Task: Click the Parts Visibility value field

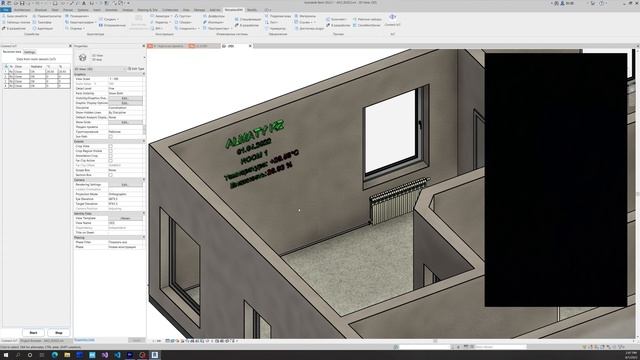Action: click(126, 93)
